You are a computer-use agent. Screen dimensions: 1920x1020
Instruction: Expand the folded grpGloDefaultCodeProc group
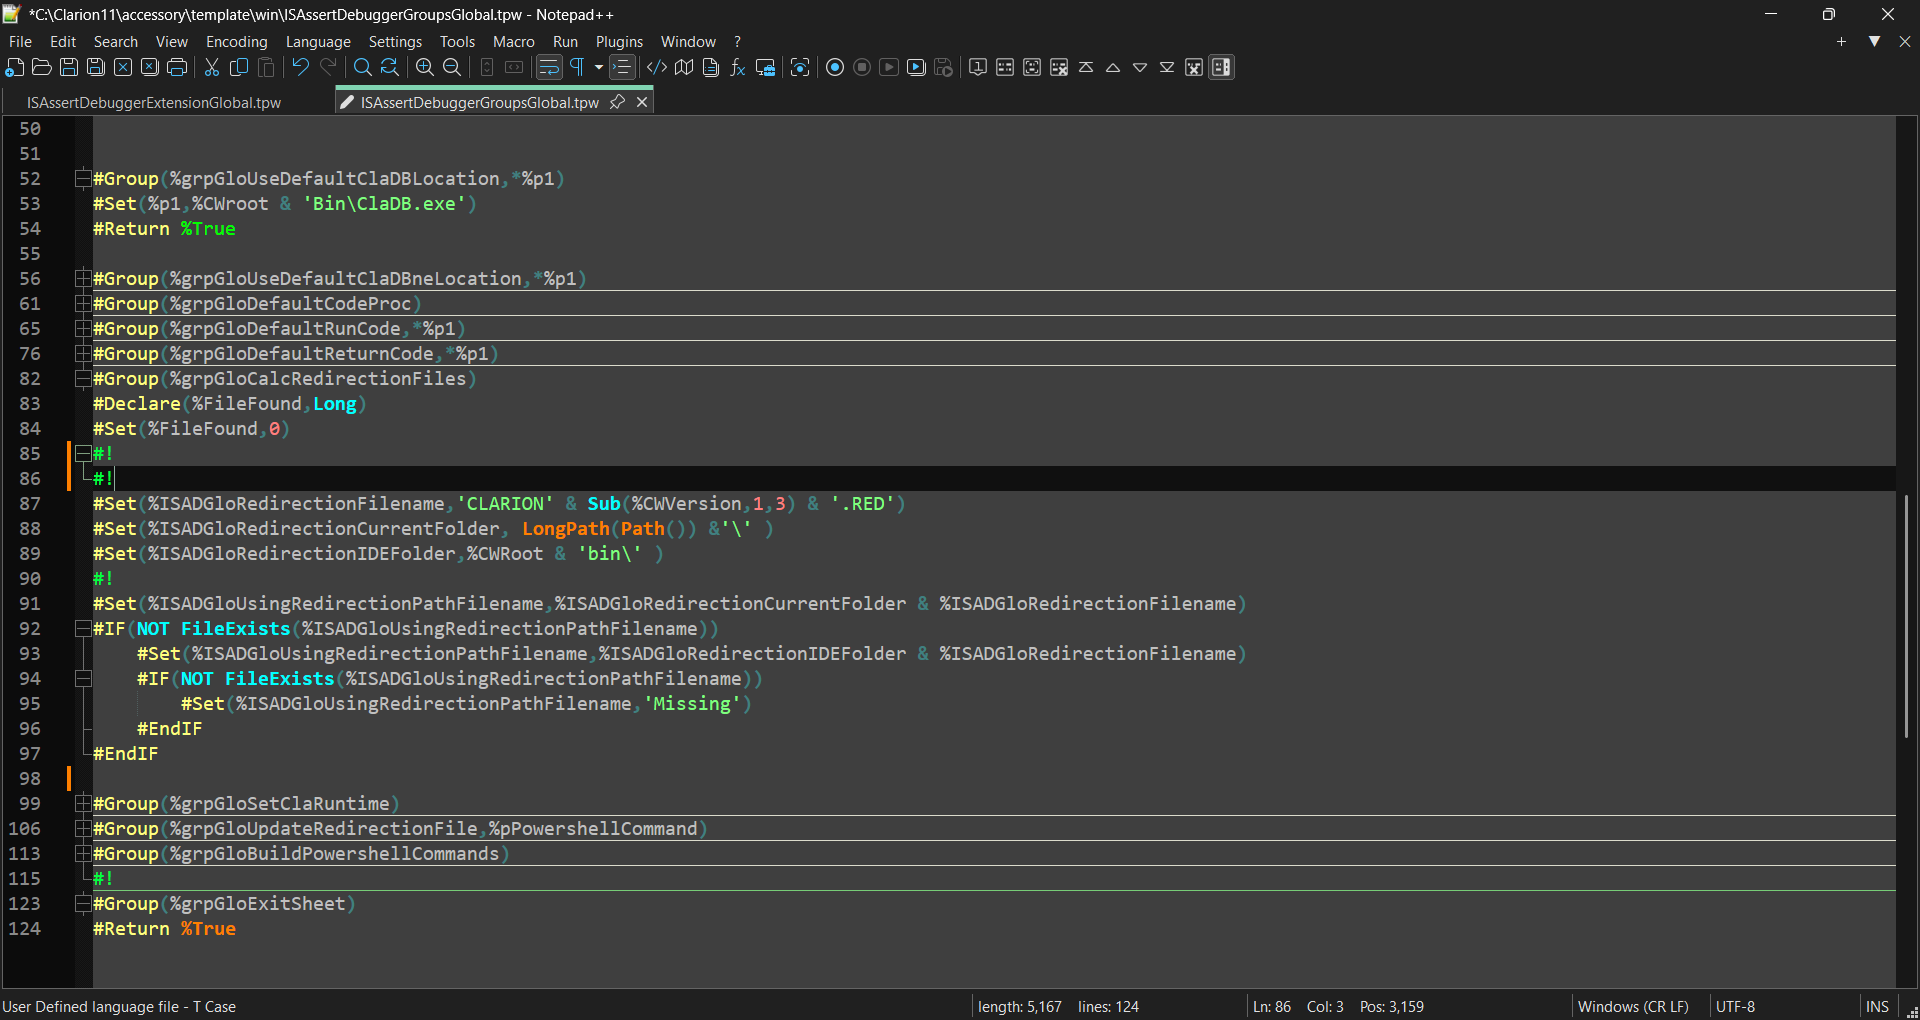pos(83,304)
